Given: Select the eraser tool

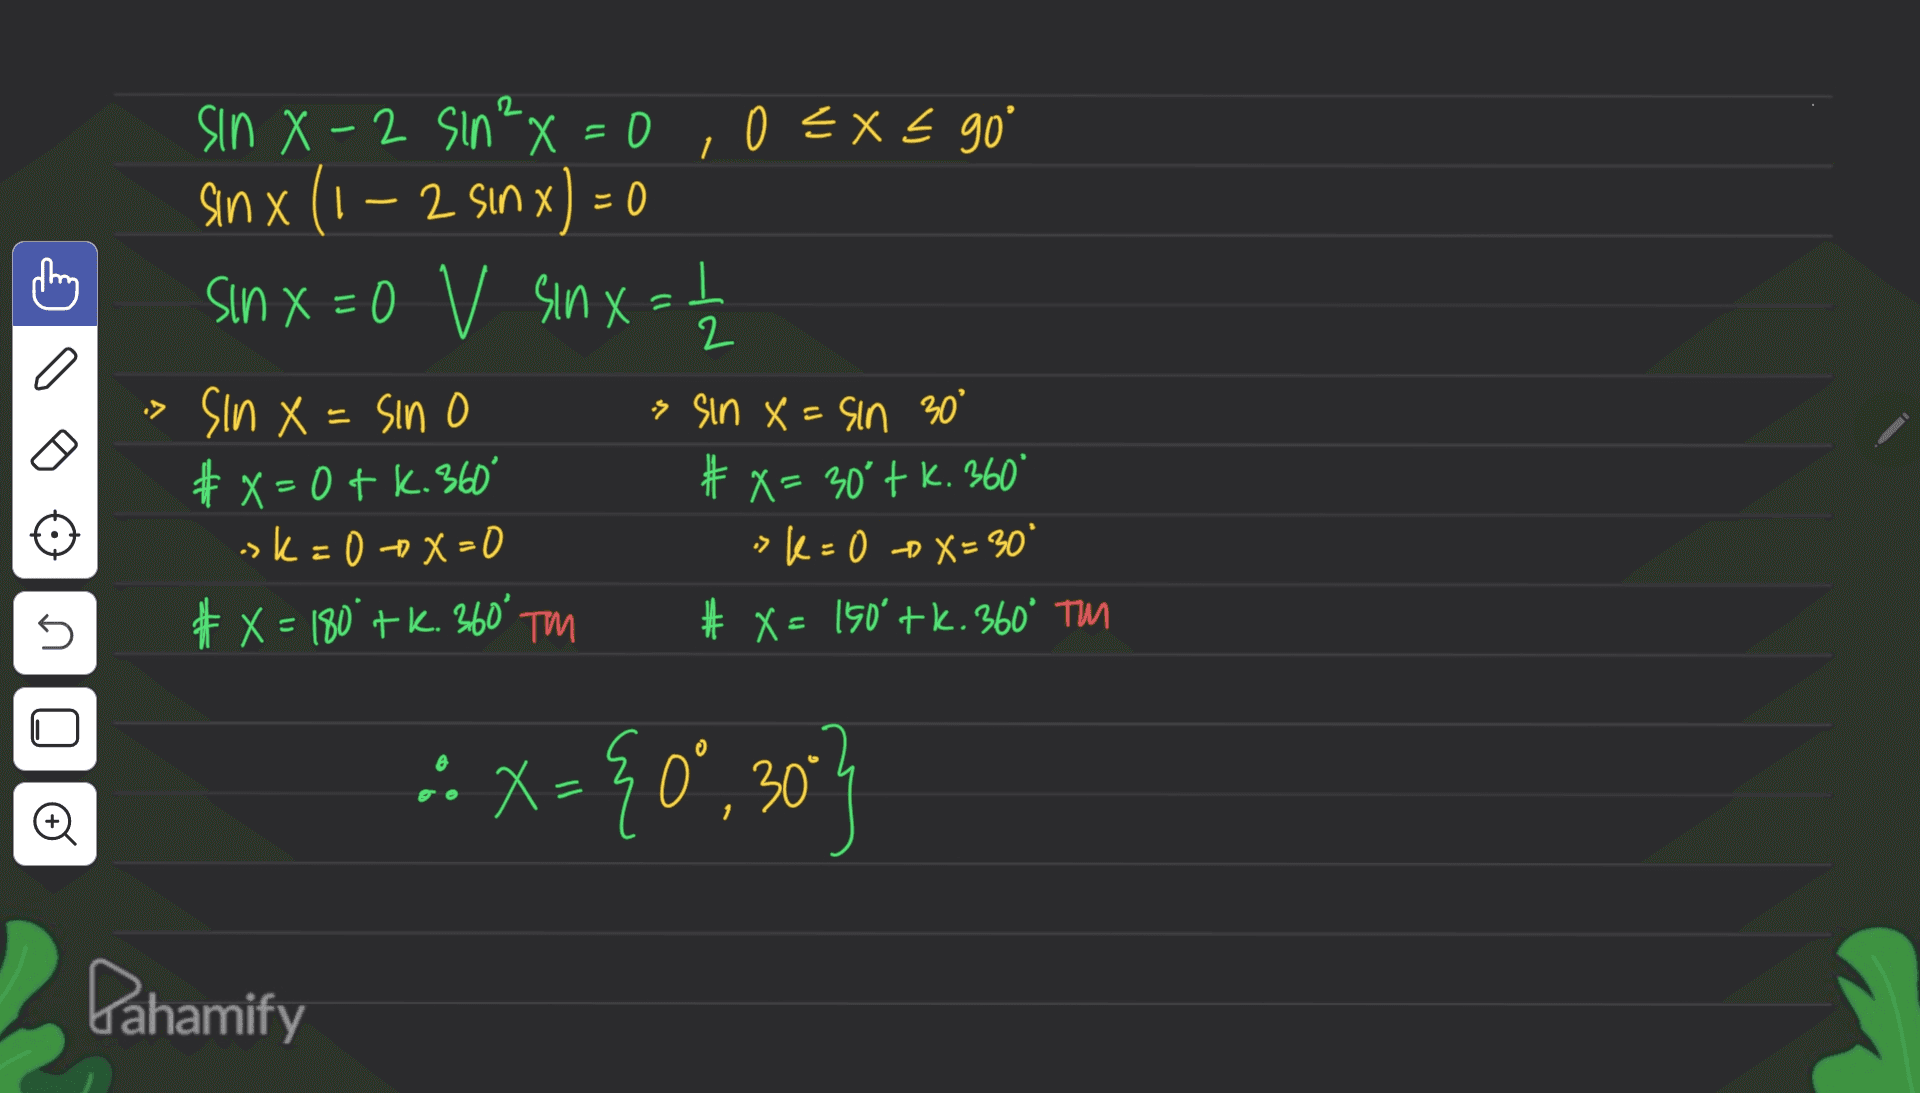Looking at the screenshot, I should pyautogui.click(x=55, y=451).
